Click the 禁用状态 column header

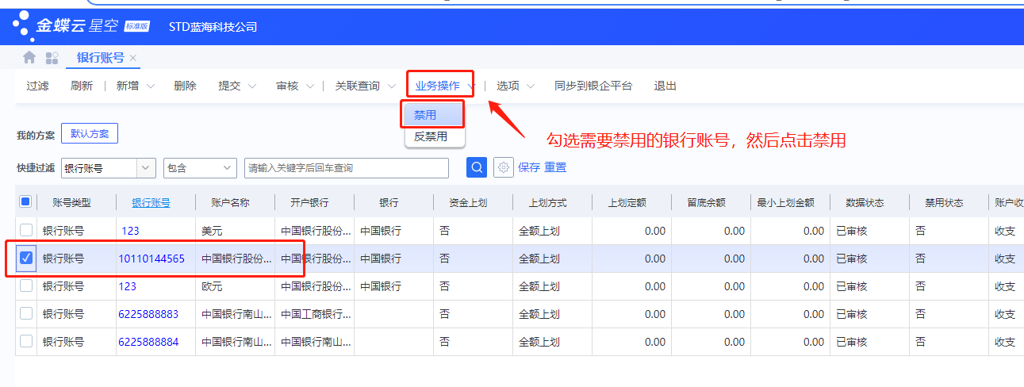[x=944, y=203]
